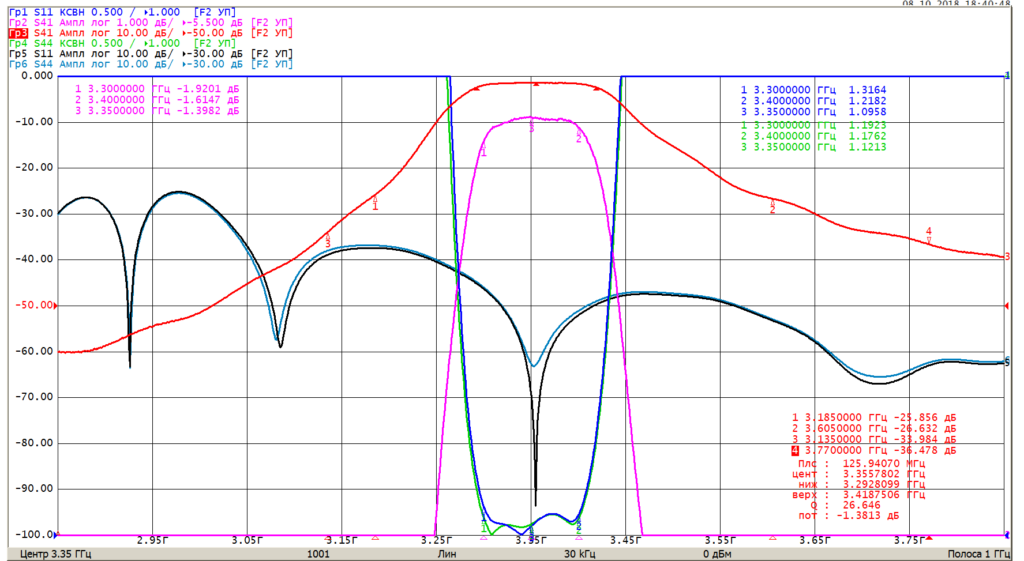Activate the Гр4 S44 КСВН green trace line
1024x561 pixels.
[x=122, y=43]
